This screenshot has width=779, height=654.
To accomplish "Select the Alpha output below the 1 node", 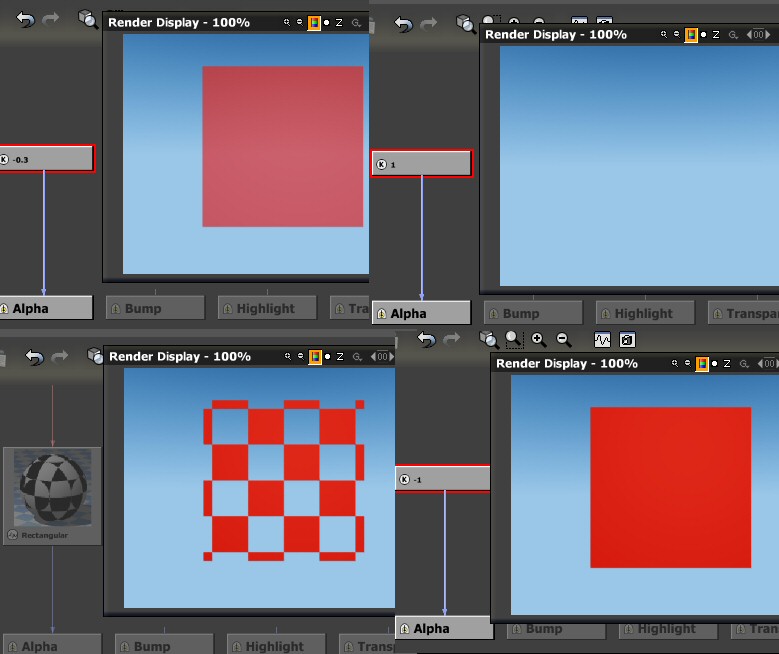I will pyautogui.click(x=421, y=313).
